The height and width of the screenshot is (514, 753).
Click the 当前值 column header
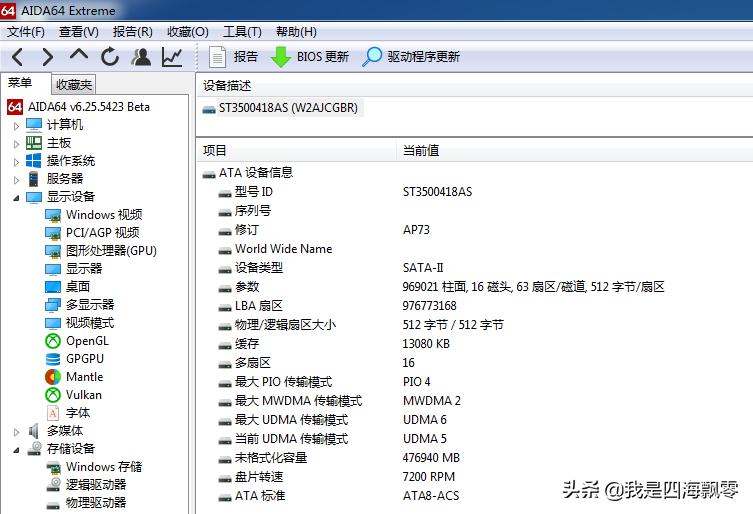click(421, 150)
